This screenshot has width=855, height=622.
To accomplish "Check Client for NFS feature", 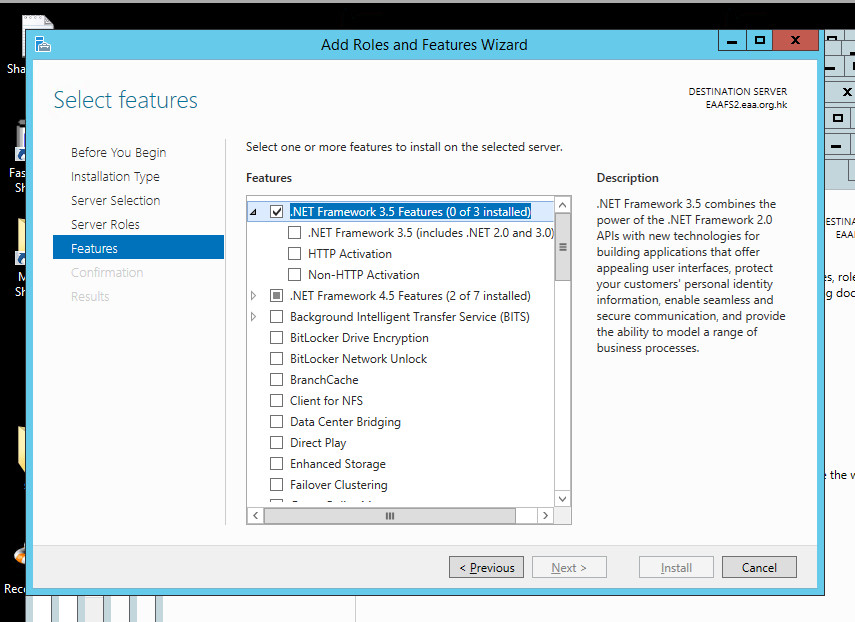I will [276, 401].
